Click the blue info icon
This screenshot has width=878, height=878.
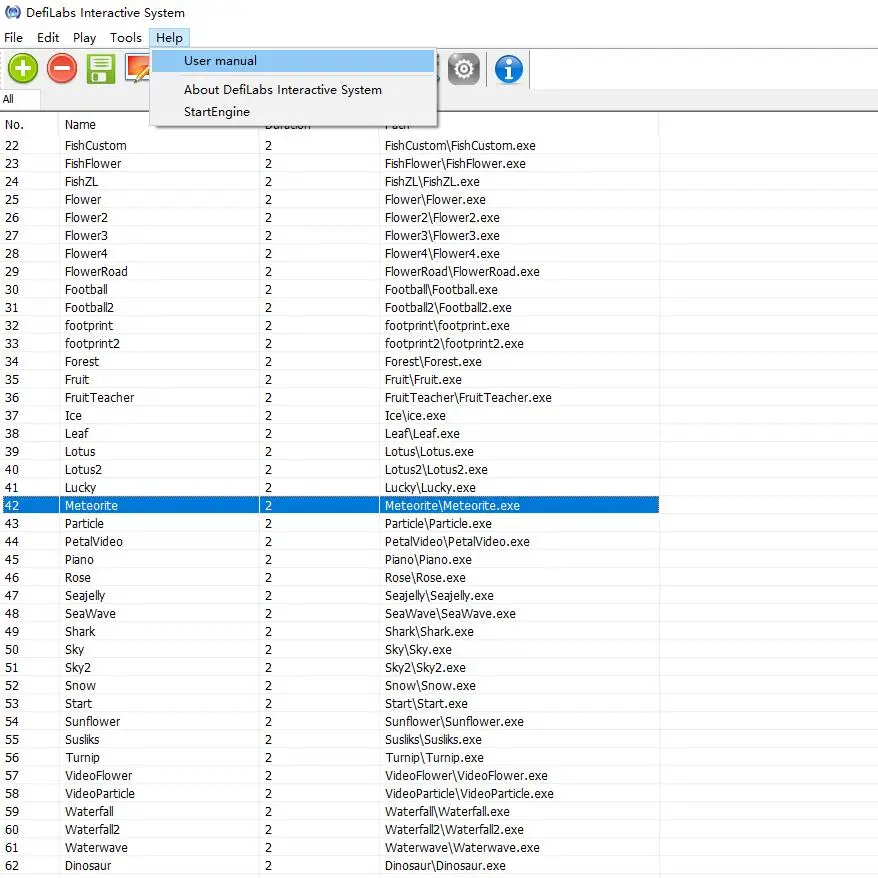click(508, 69)
